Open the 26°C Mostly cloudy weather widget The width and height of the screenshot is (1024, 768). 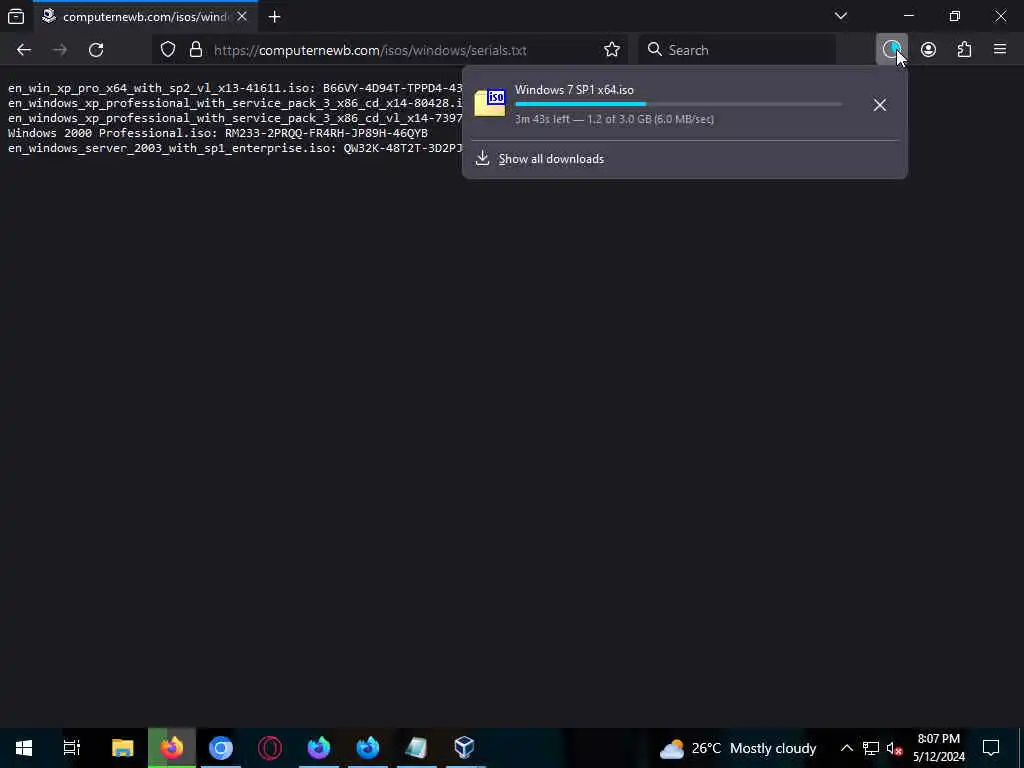coord(738,748)
